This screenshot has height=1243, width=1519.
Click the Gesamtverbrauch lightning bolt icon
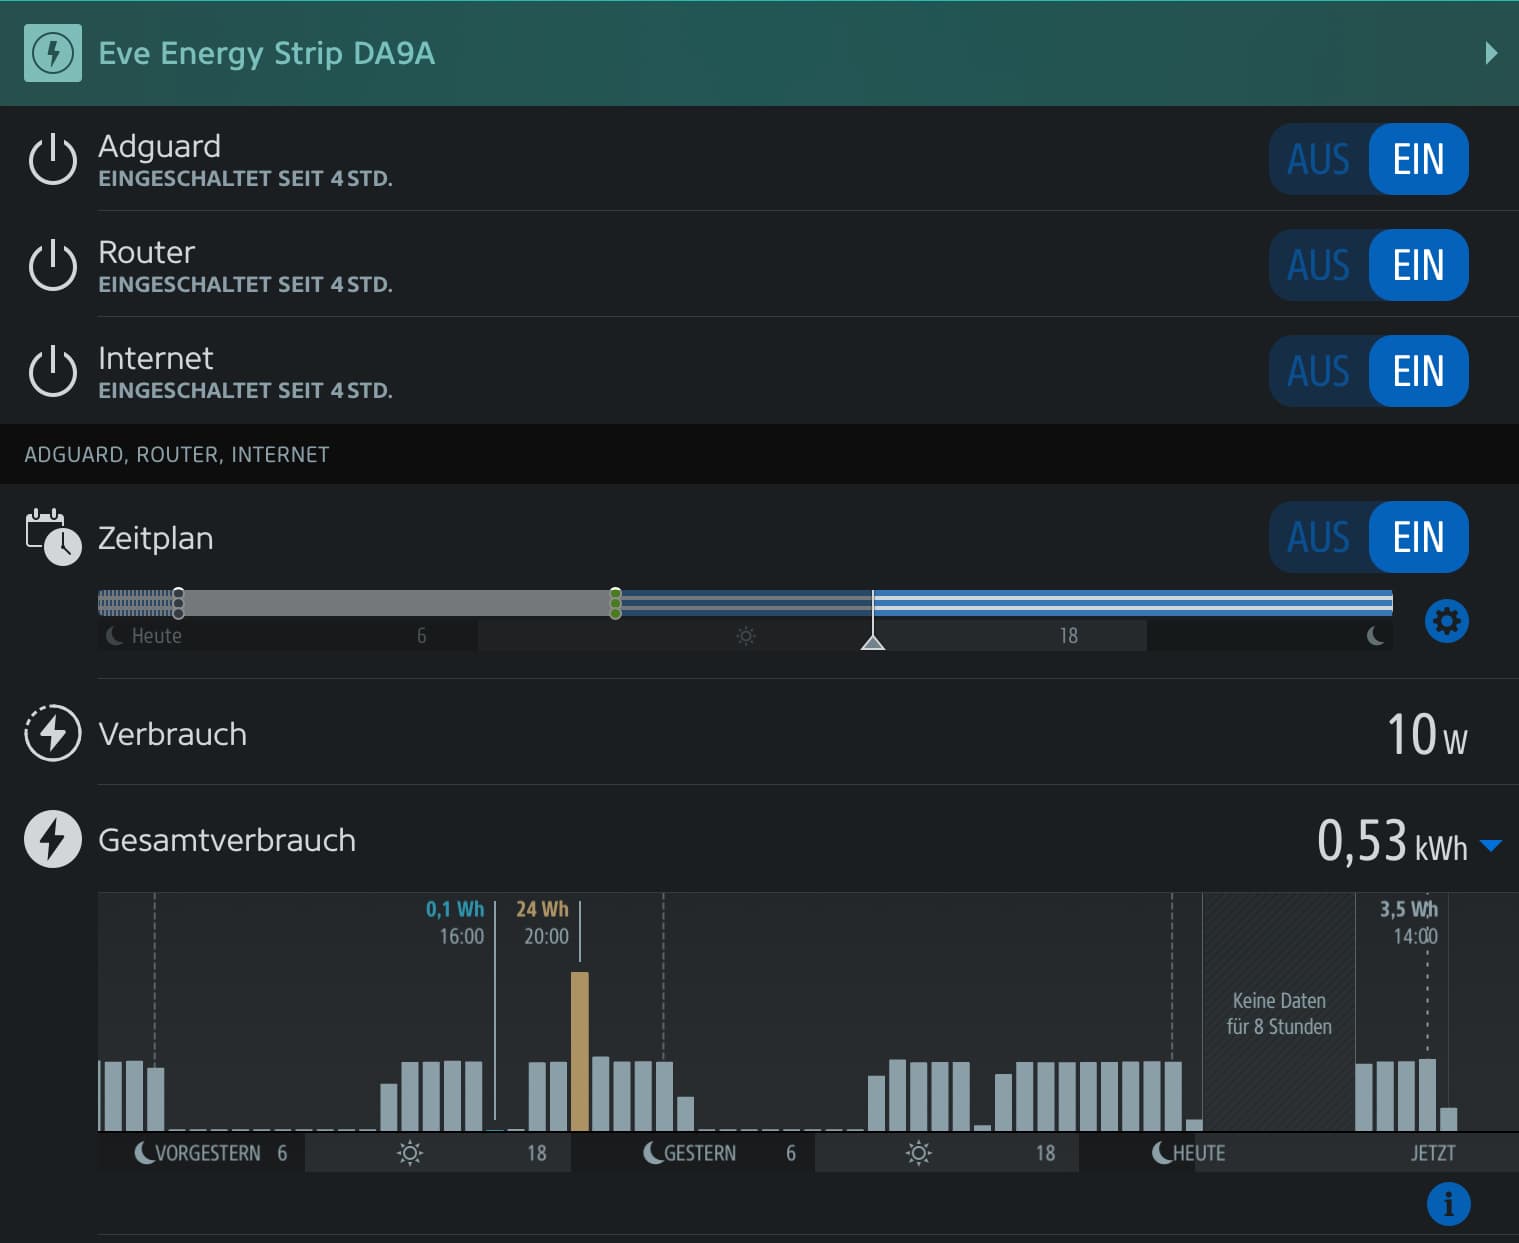(x=53, y=839)
